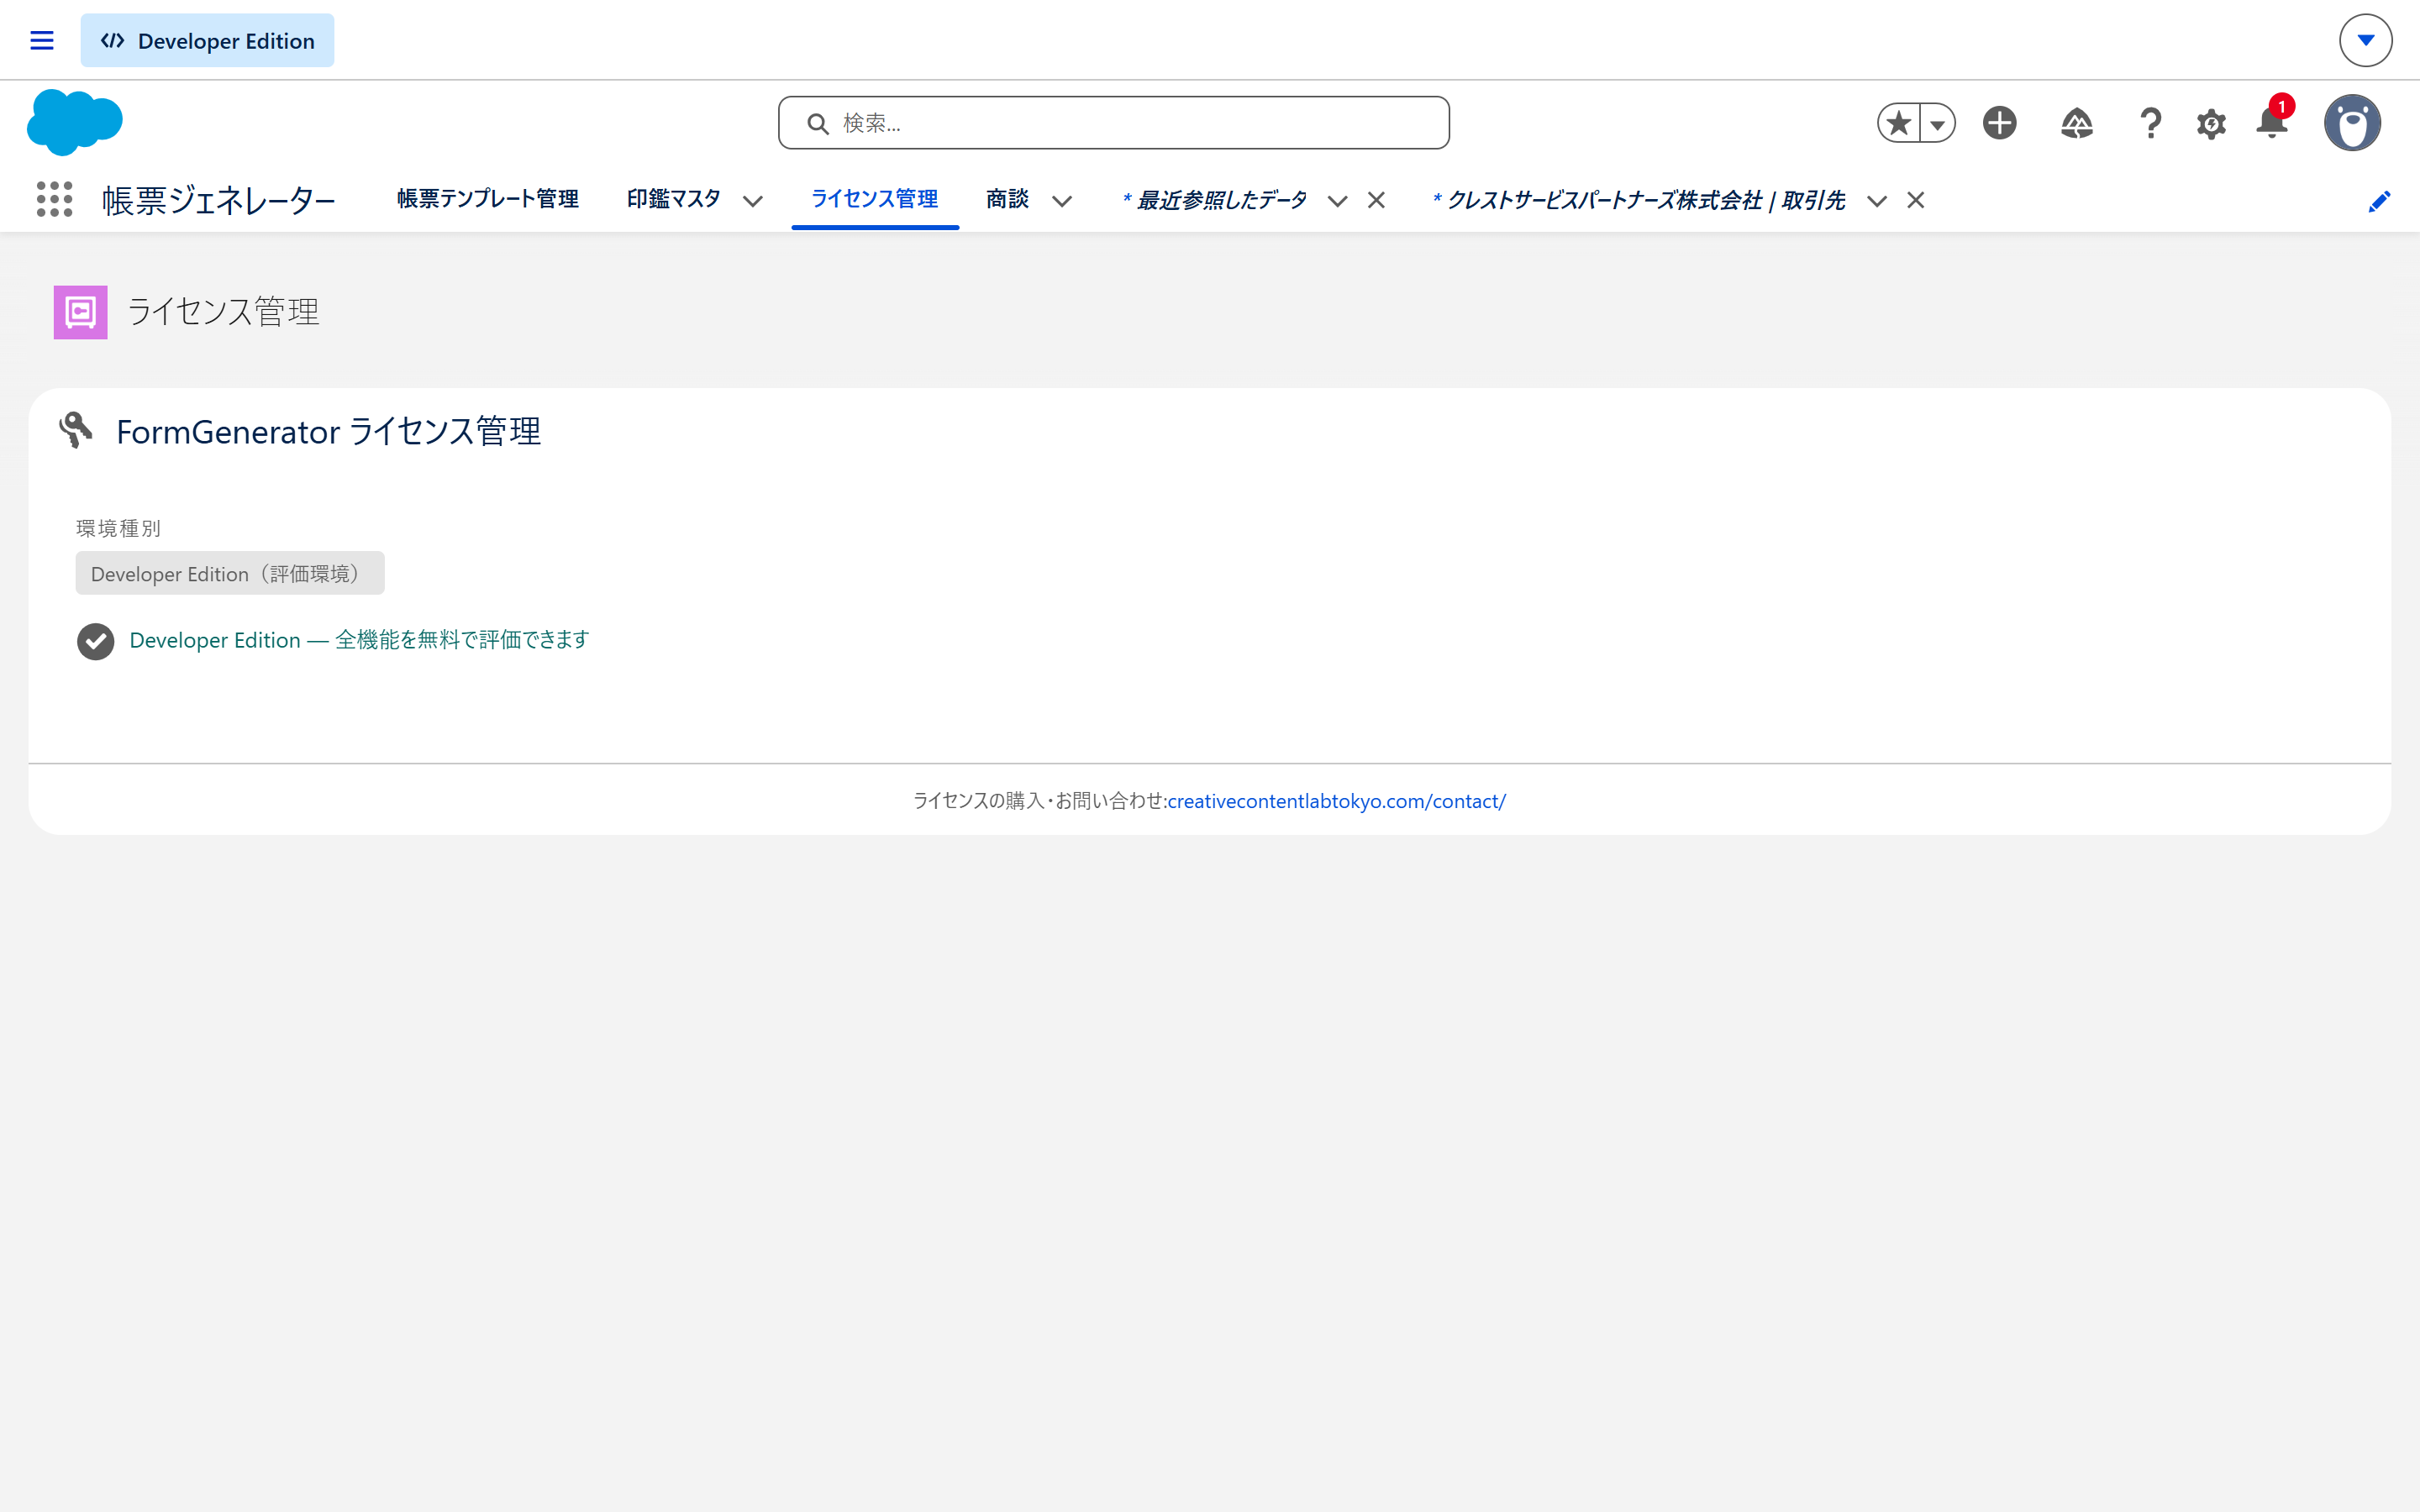Expand the クレストサービスパートナーズ株式会社 tab chevron
2420x1512 pixels.
1877,201
